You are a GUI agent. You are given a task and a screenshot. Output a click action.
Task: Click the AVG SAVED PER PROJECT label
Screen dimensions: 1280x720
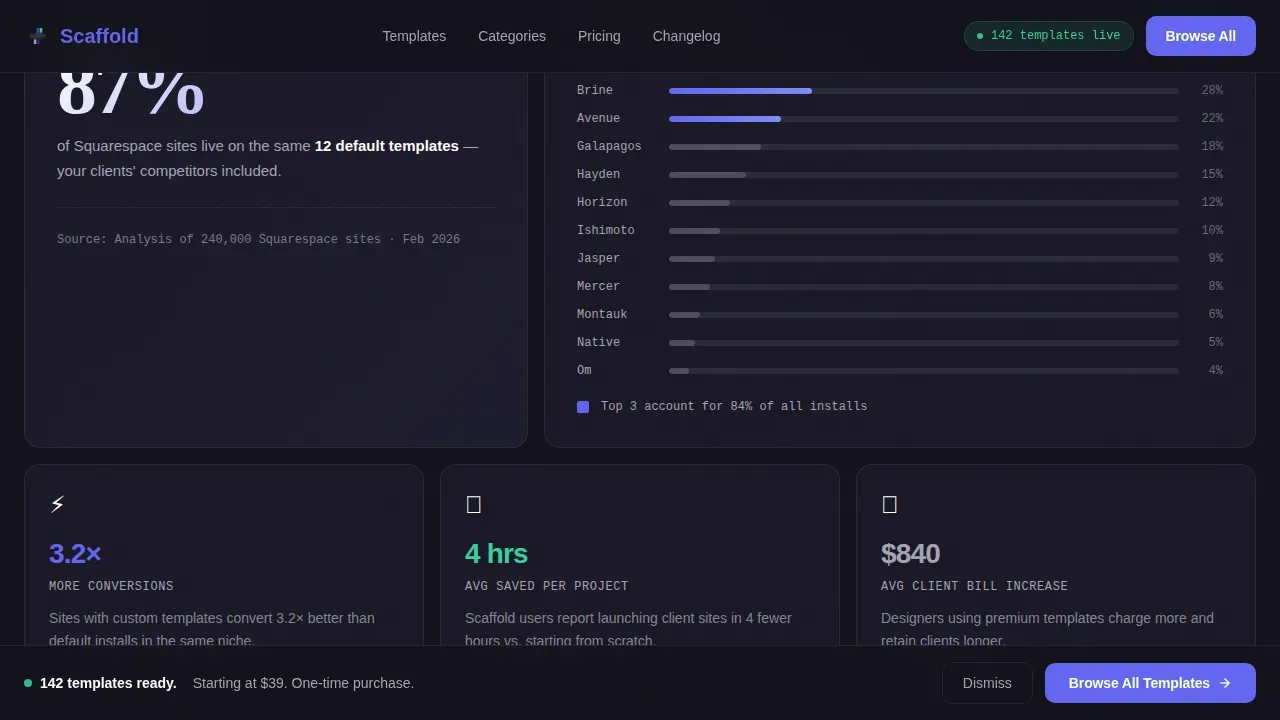coord(547,586)
